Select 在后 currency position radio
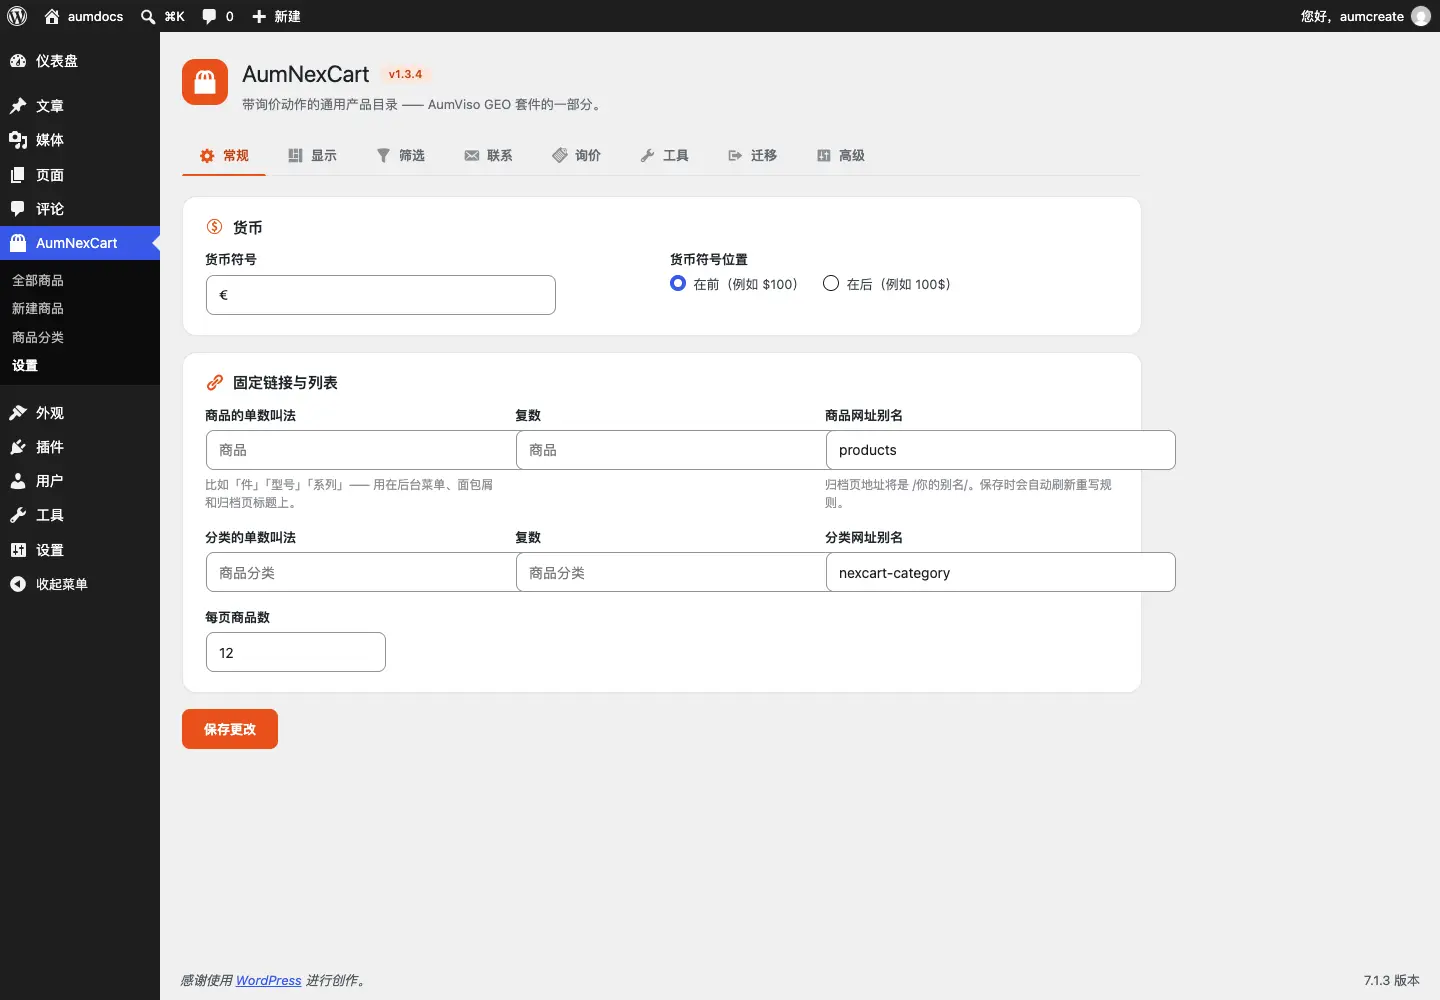 pyautogui.click(x=831, y=283)
